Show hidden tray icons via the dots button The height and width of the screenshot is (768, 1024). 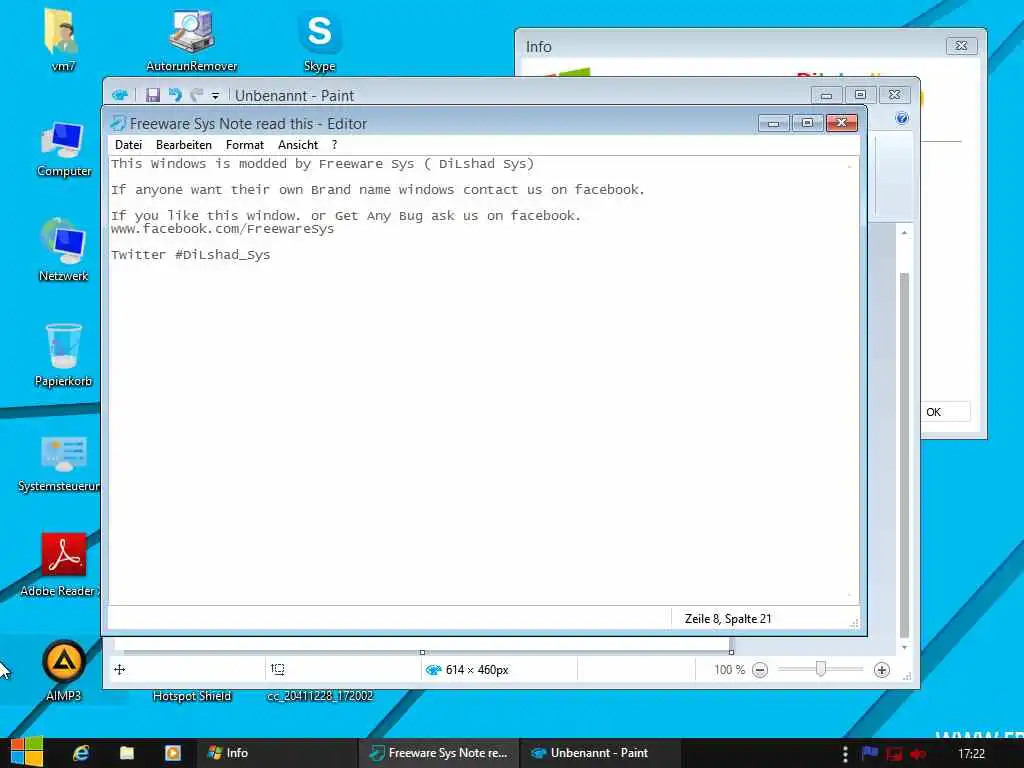click(x=845, y=754)
